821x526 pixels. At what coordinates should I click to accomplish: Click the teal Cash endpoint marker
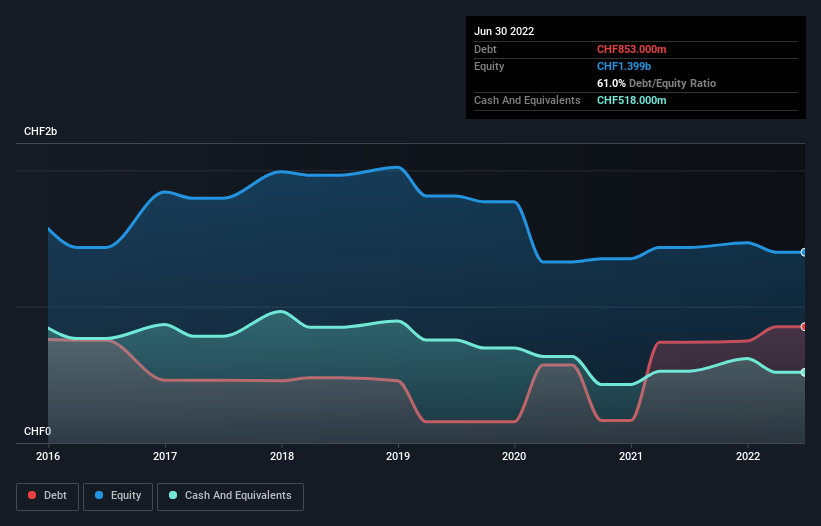804,372
